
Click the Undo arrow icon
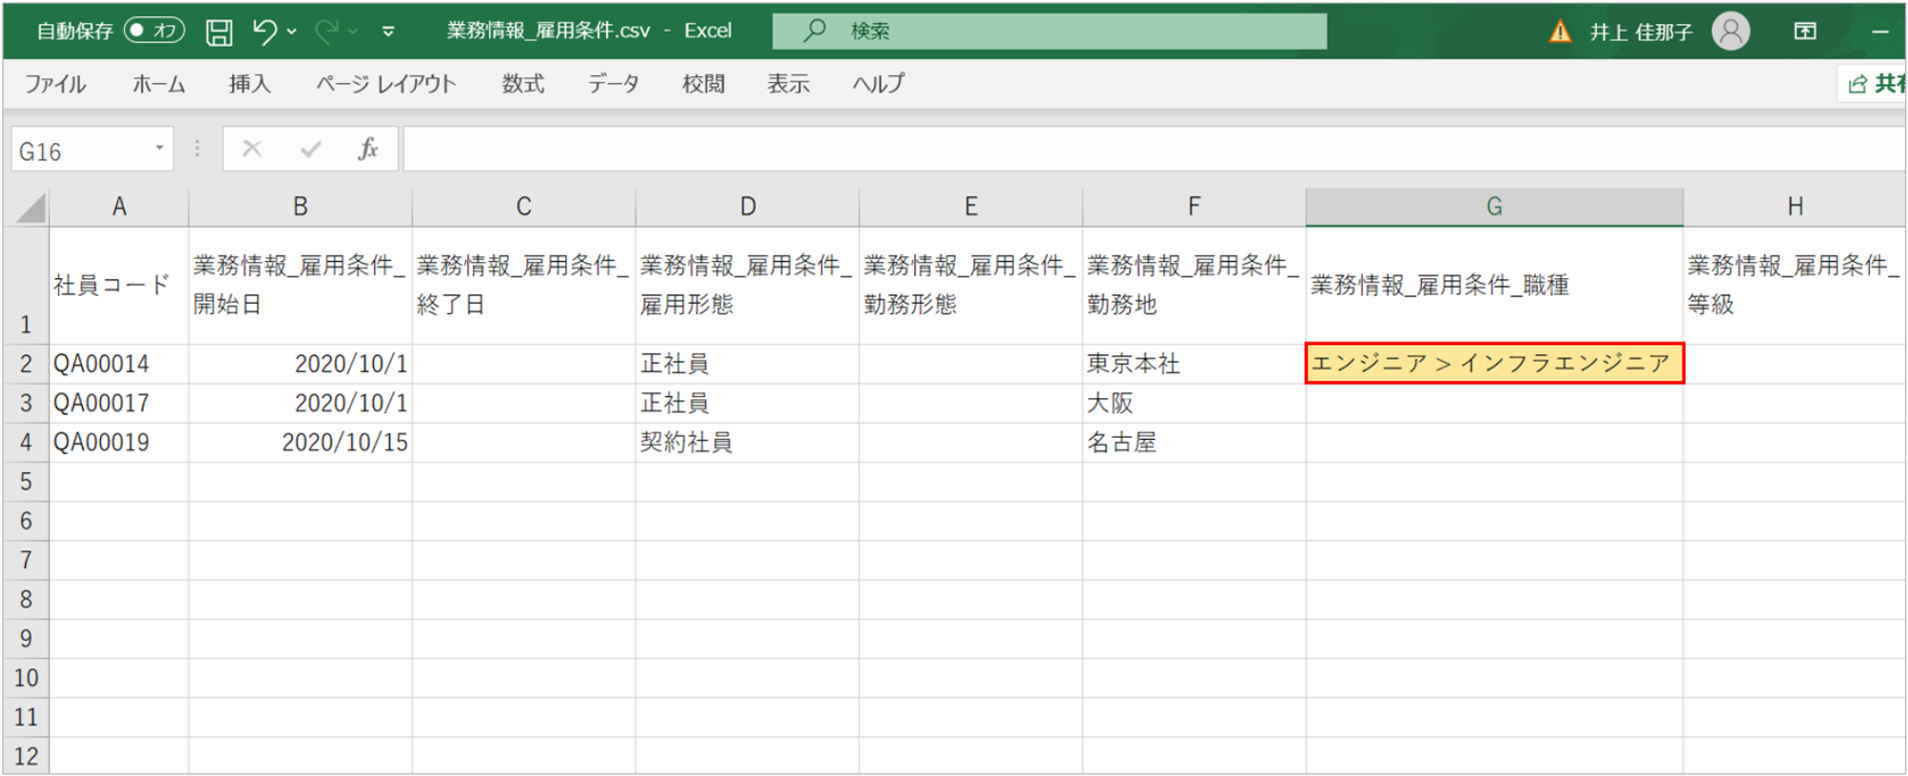265,32
